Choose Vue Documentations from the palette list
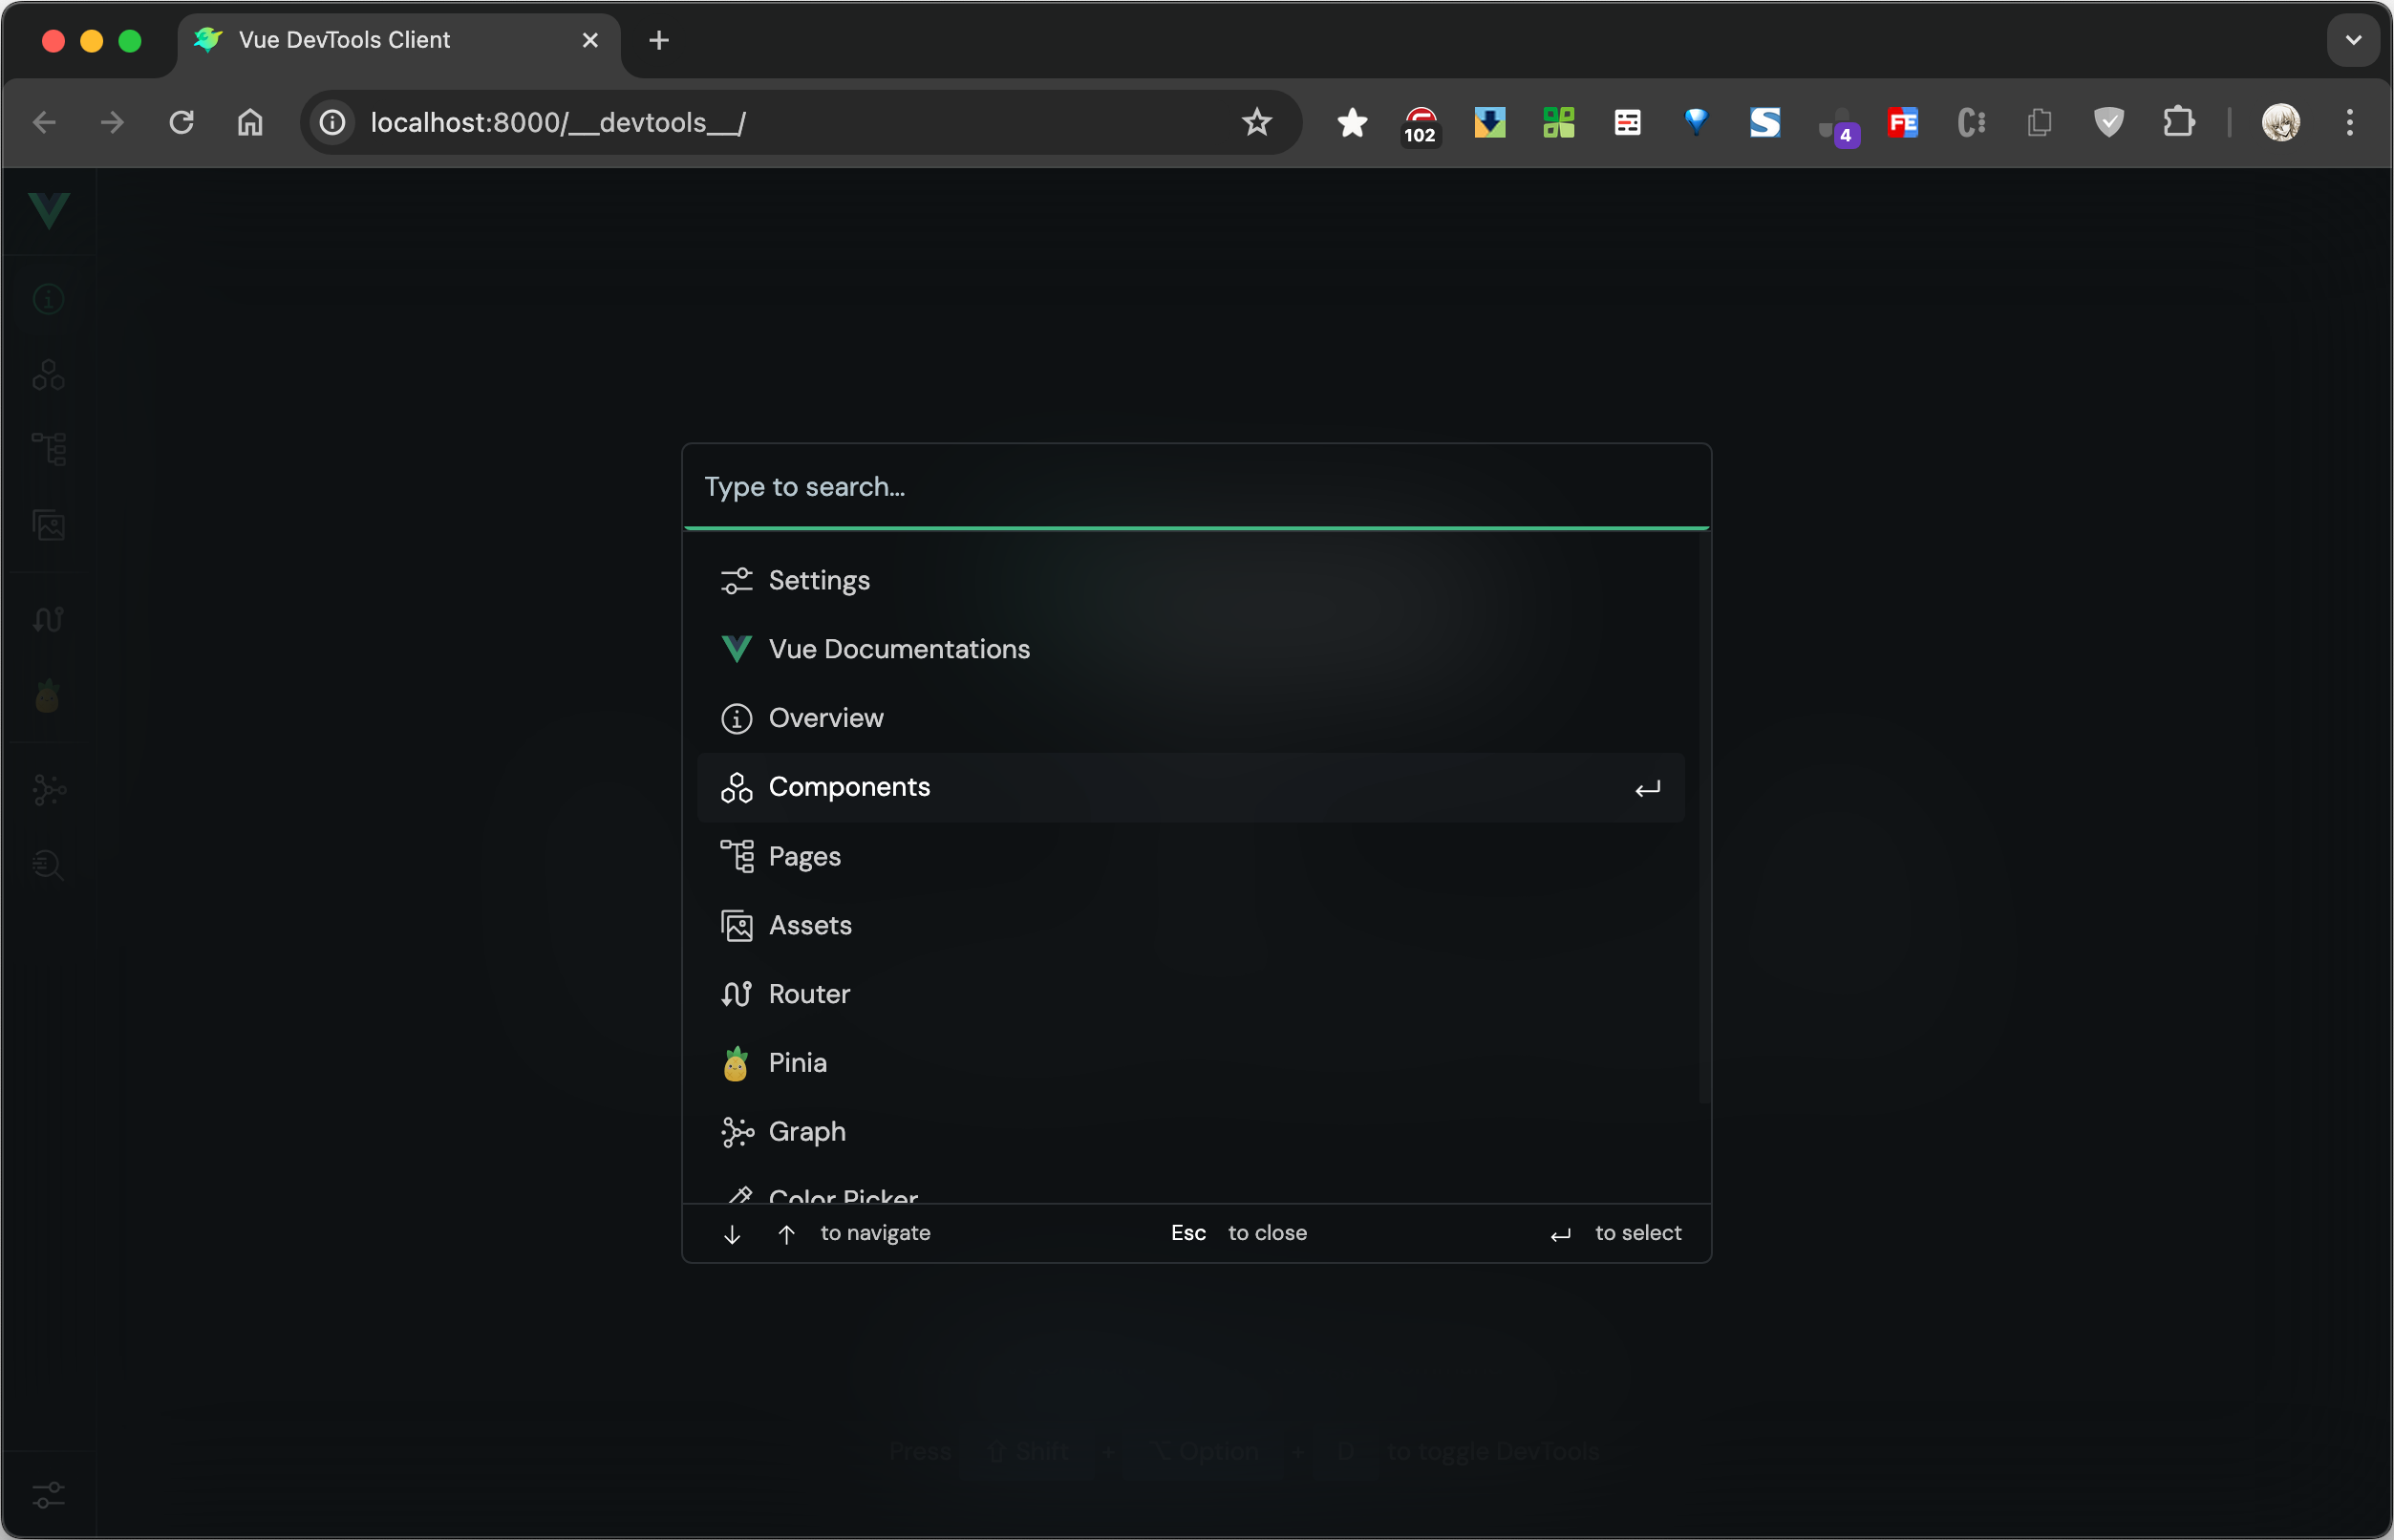The width and height of the screenshot is (2394, 1540). click(898, 650)
